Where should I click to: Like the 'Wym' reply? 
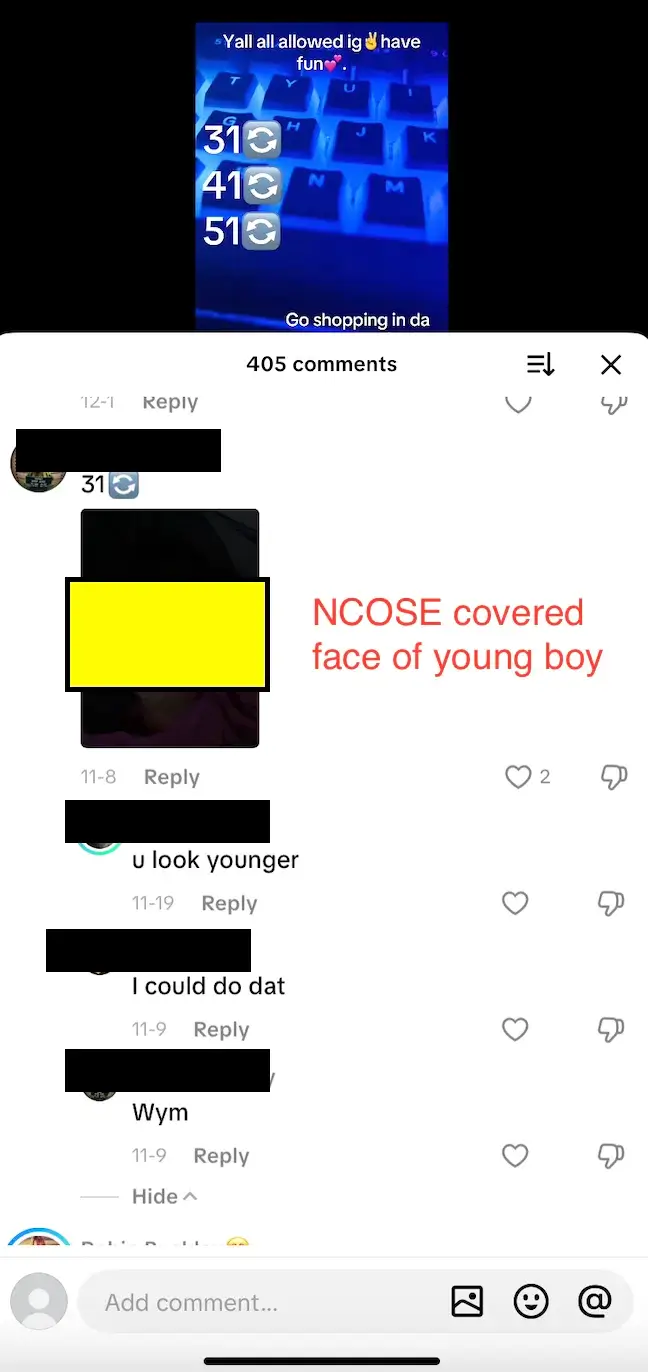[x=515, y=1156]
